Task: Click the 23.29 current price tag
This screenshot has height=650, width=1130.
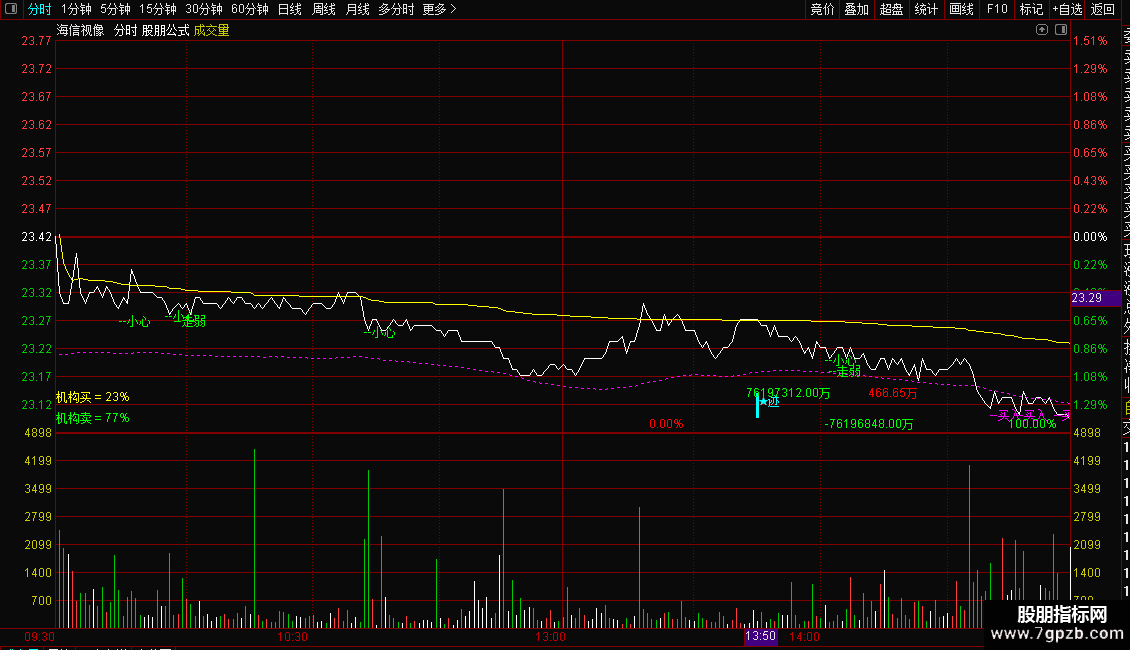Action: pyautogui.click(x=1095, y=298)
